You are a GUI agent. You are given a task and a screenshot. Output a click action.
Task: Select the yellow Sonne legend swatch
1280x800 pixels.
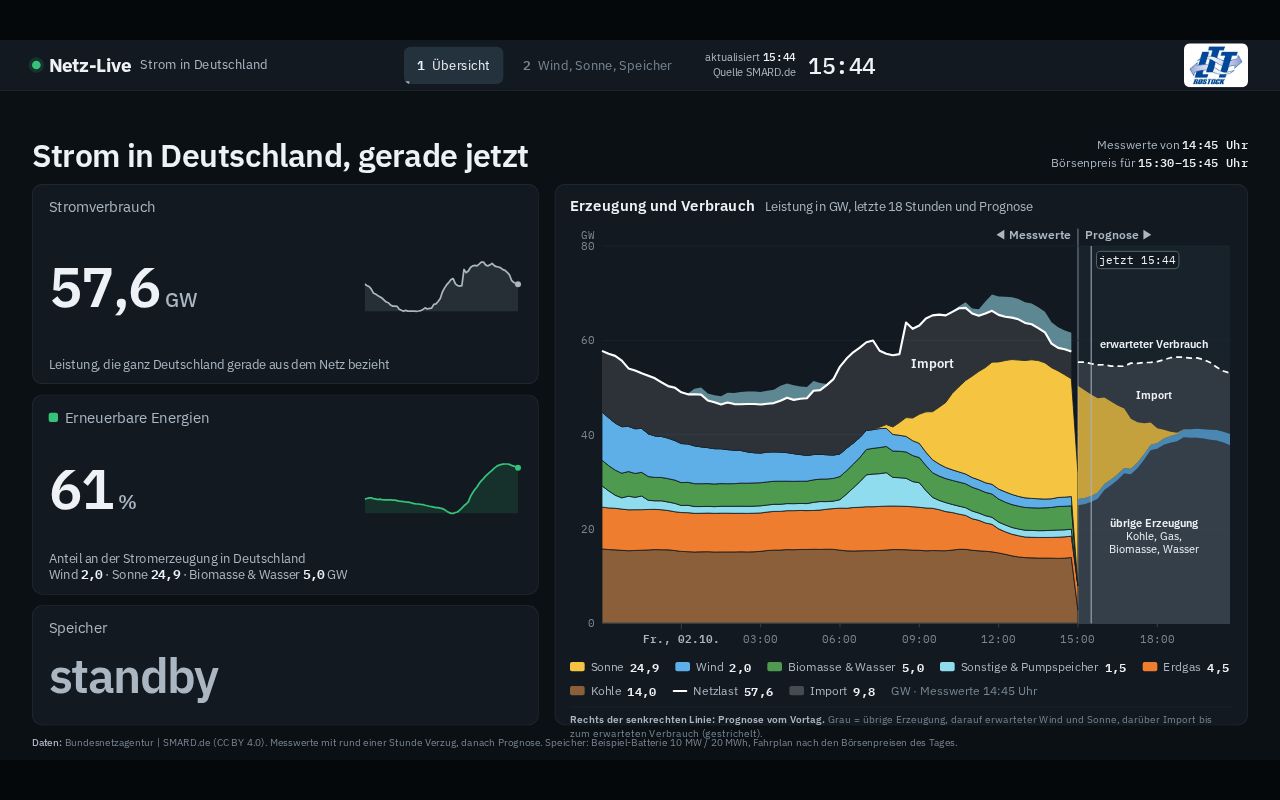pyautogui.click(x=577, y=667)
